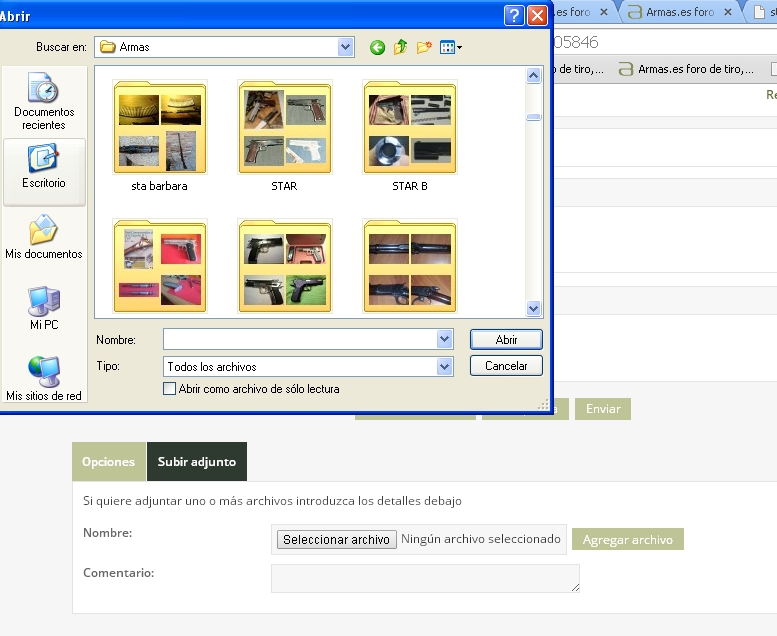Click the green Back arrow icon
777x636 pixels.
(x=377, y=47)
